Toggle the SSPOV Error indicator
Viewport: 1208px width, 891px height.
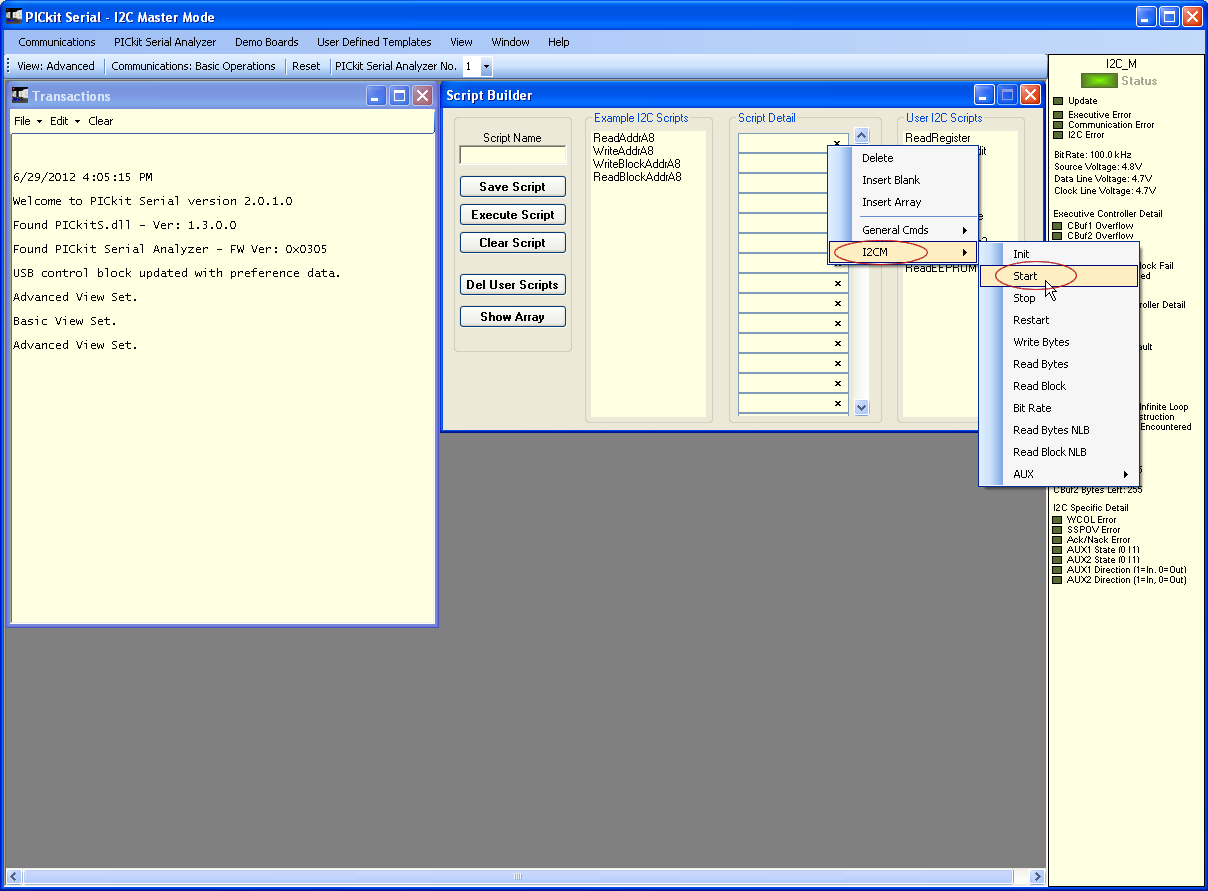(1057, 529)
